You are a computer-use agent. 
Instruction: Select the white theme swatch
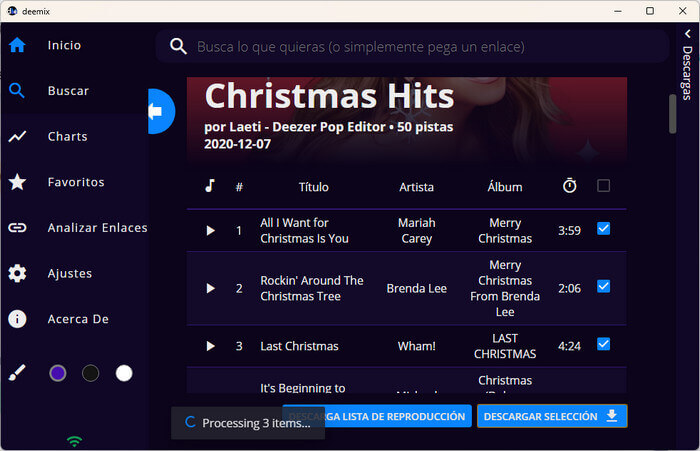pos(124,373)
